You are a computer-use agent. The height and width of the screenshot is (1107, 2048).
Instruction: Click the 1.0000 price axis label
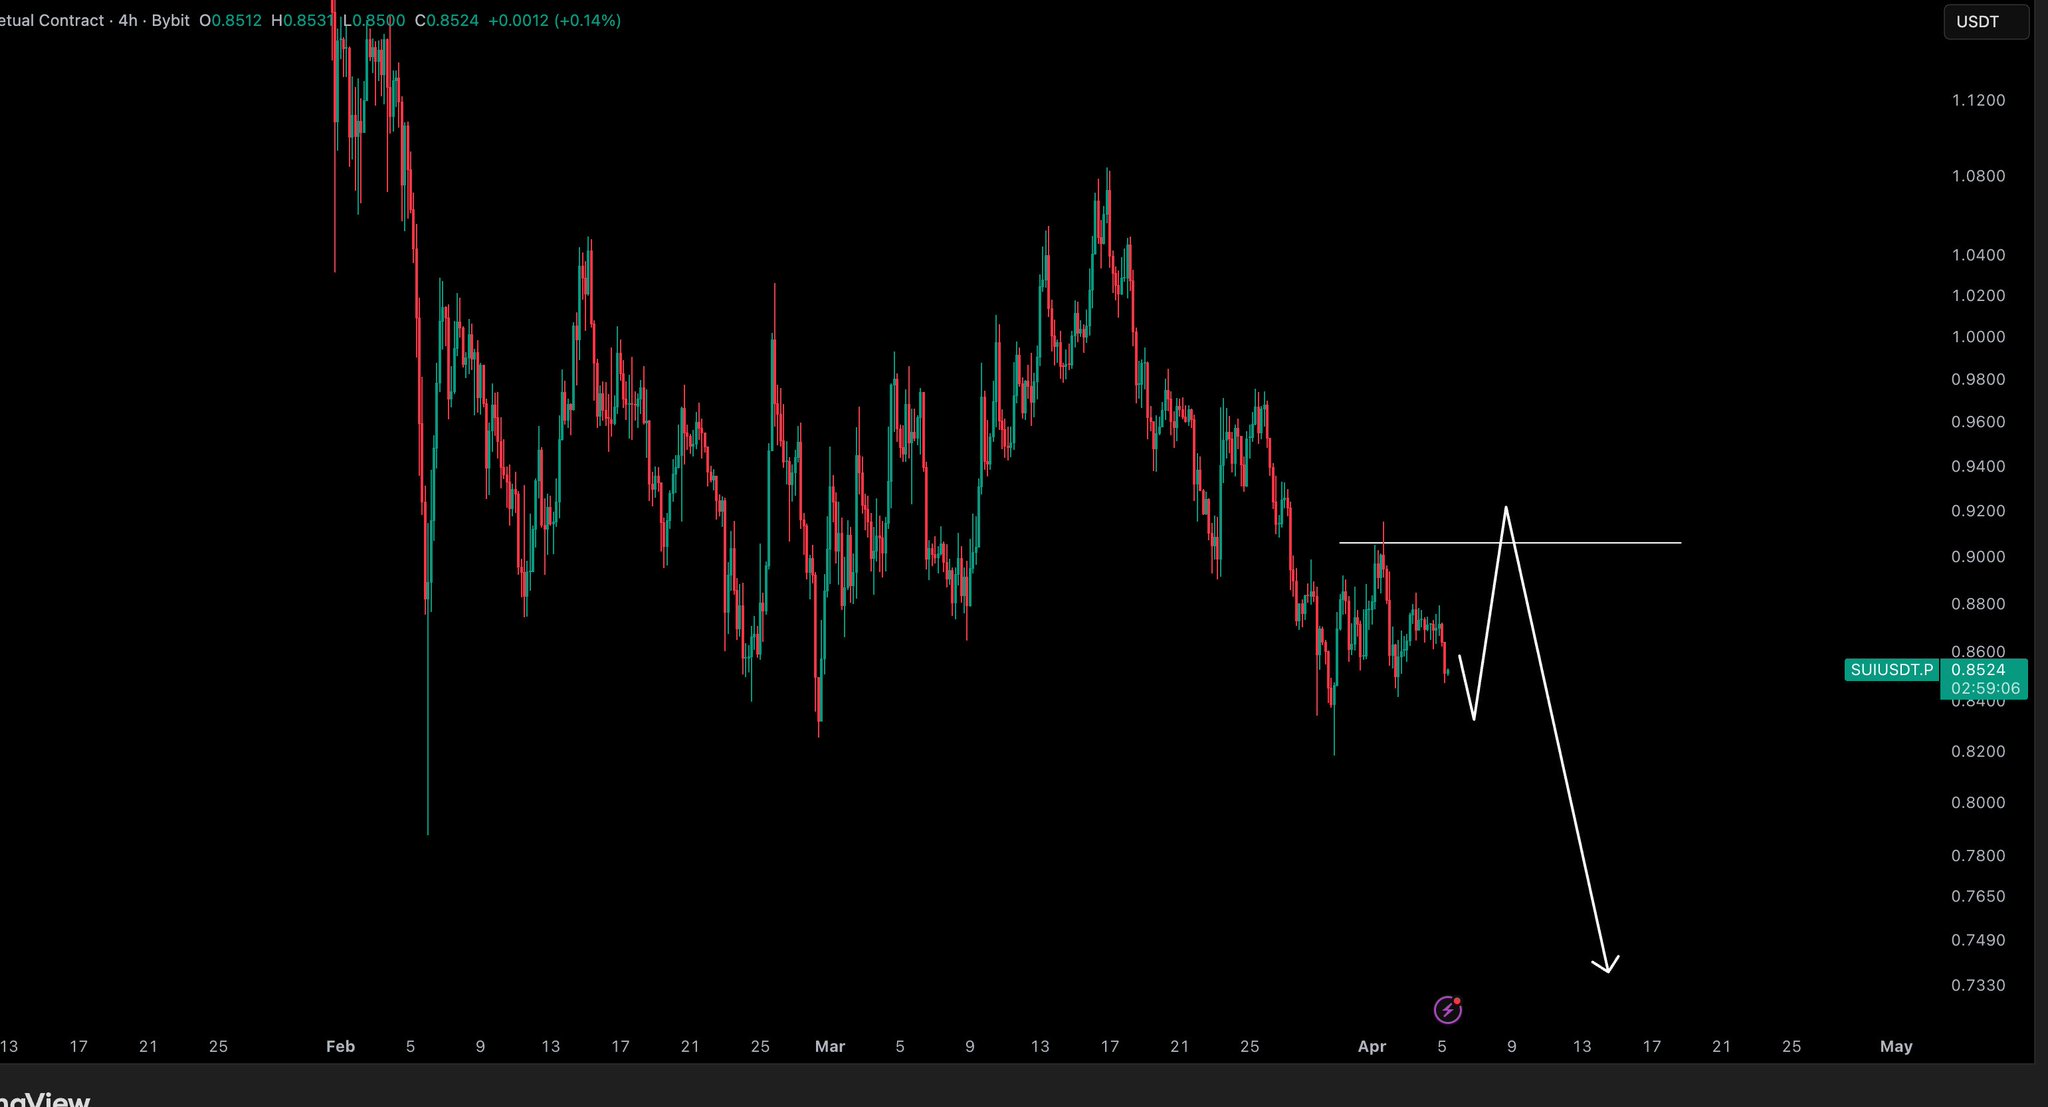pos(1978,337)
